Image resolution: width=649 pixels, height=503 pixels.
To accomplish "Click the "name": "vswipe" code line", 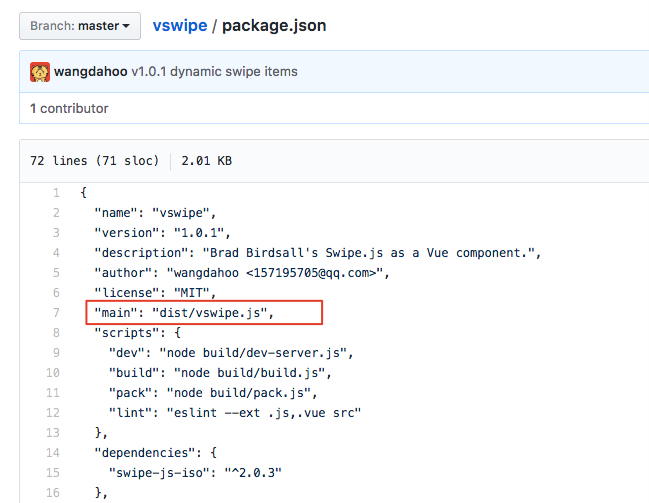I will (x=155, y=213).
